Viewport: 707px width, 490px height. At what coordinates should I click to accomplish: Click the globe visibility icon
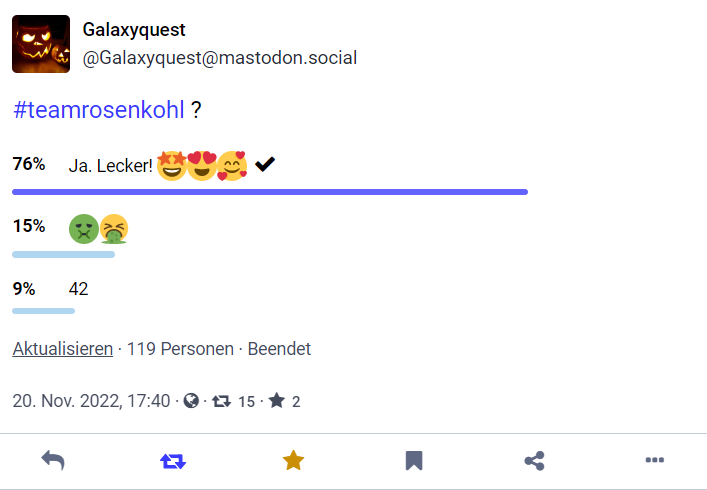pyautogui.click(x=191, y=401)
